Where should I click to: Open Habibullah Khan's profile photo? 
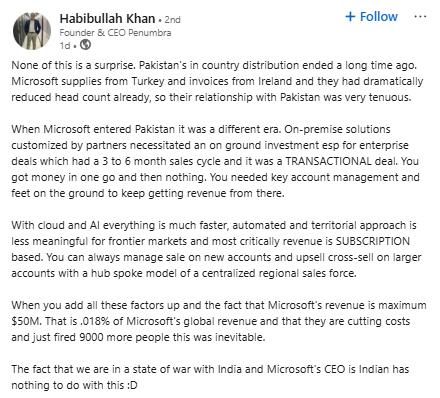pyautogui.click(x=32, y=31)
